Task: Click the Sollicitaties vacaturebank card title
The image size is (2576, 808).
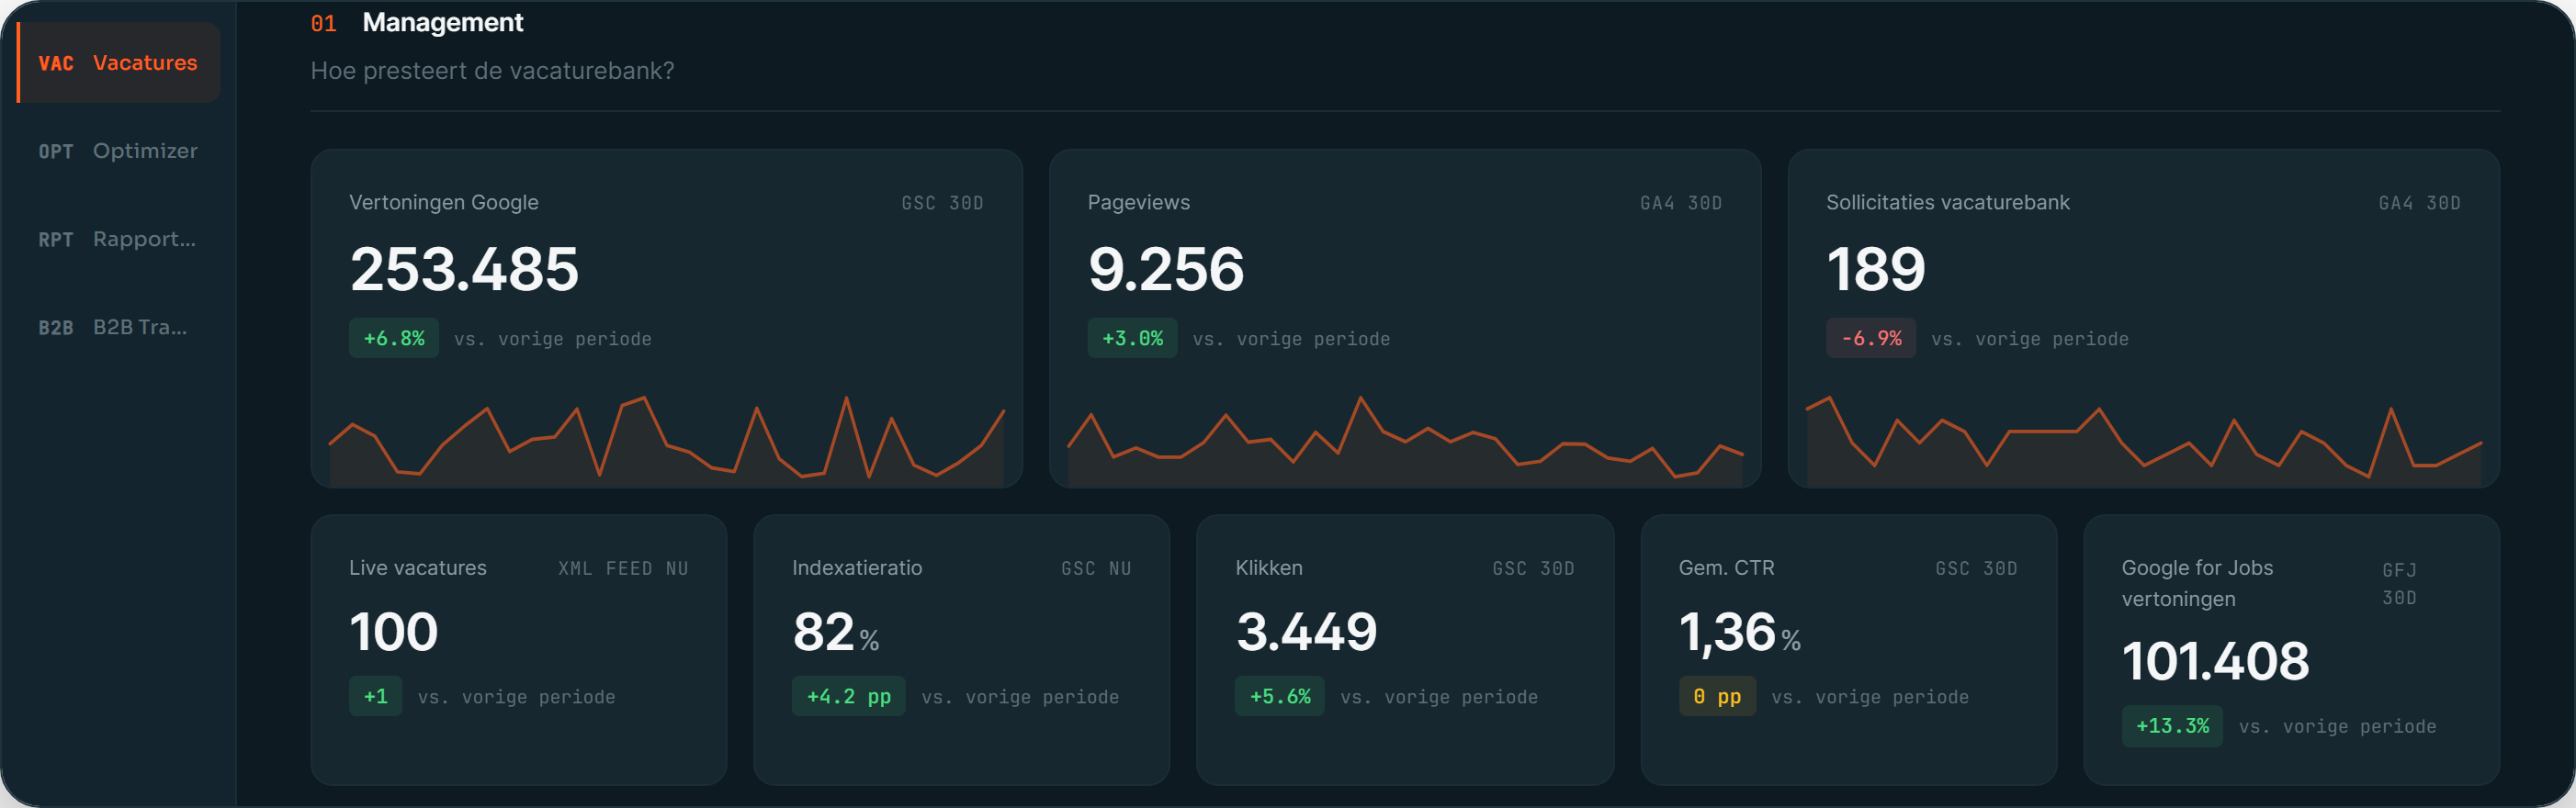Action: 1947,202
